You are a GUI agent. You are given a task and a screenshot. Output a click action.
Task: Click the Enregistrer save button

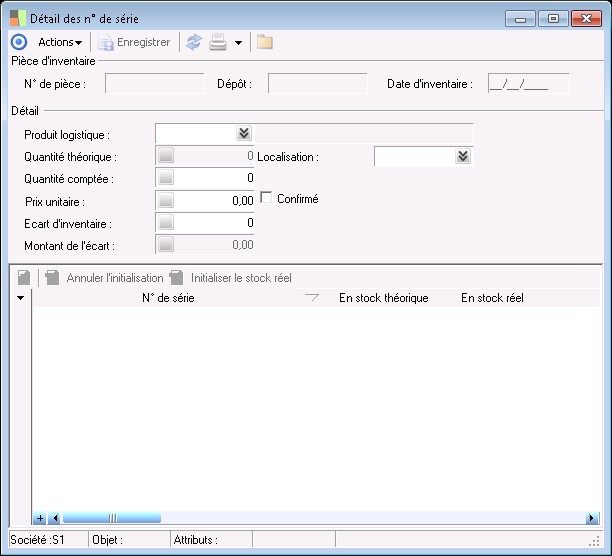click(x=134, y=42)
